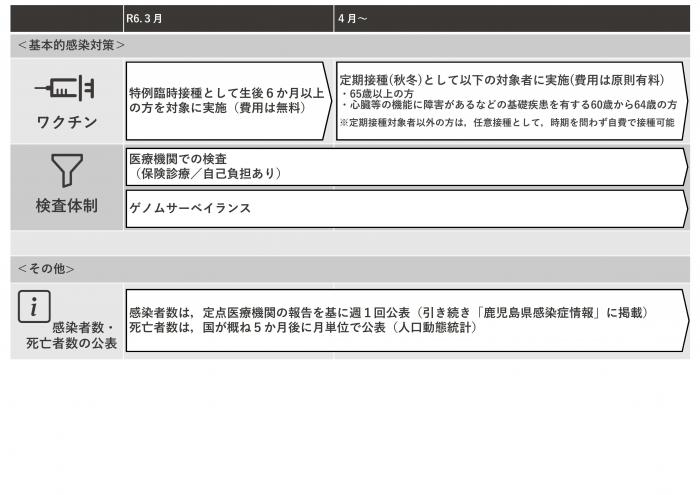Click the ※定期接種対象者以外 footnote

click(x=507, y=122)
